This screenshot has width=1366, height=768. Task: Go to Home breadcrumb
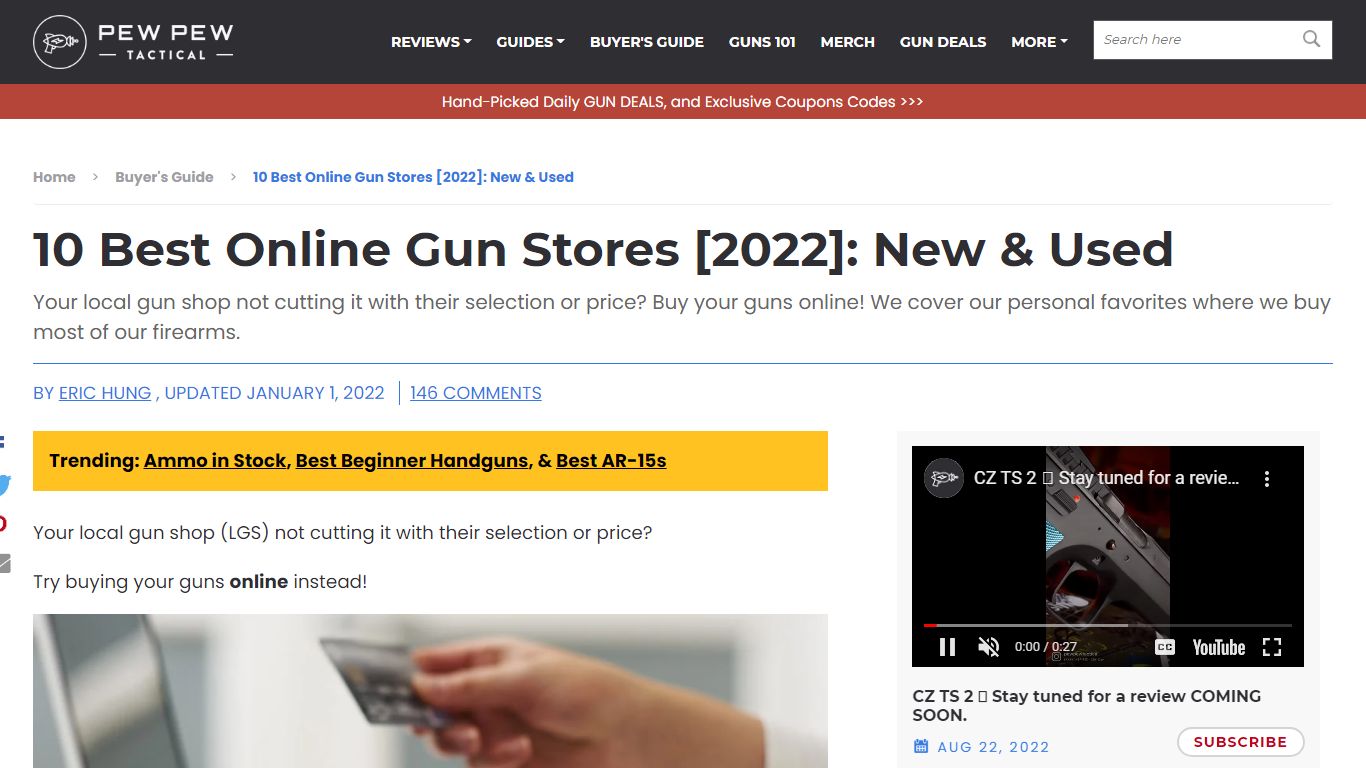coord(54,177)
